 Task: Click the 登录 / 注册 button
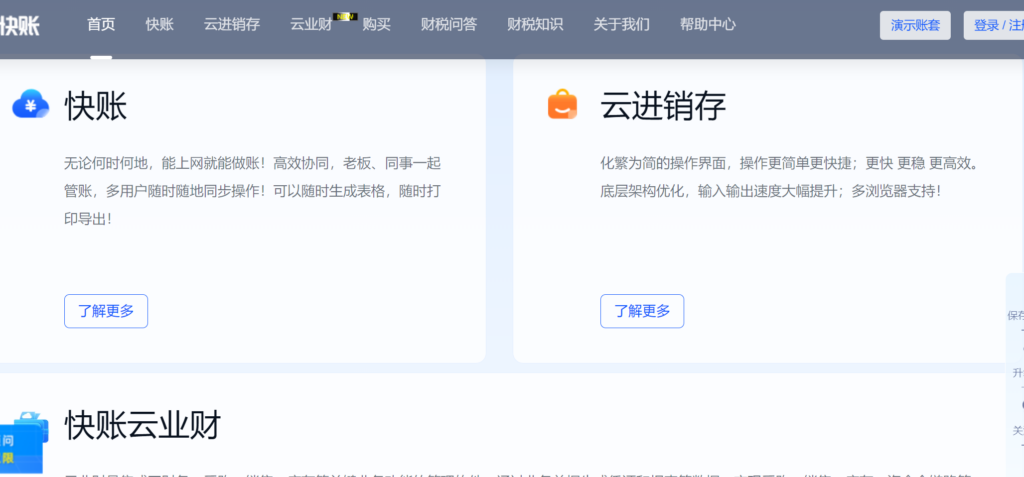pos(994,26)
